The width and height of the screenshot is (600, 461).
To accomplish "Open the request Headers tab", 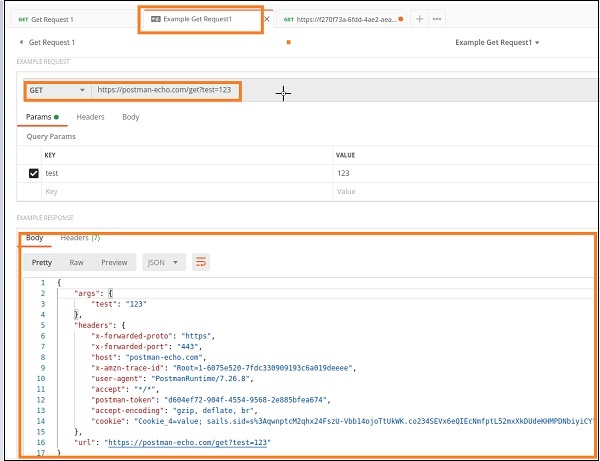I will [90, 117].
